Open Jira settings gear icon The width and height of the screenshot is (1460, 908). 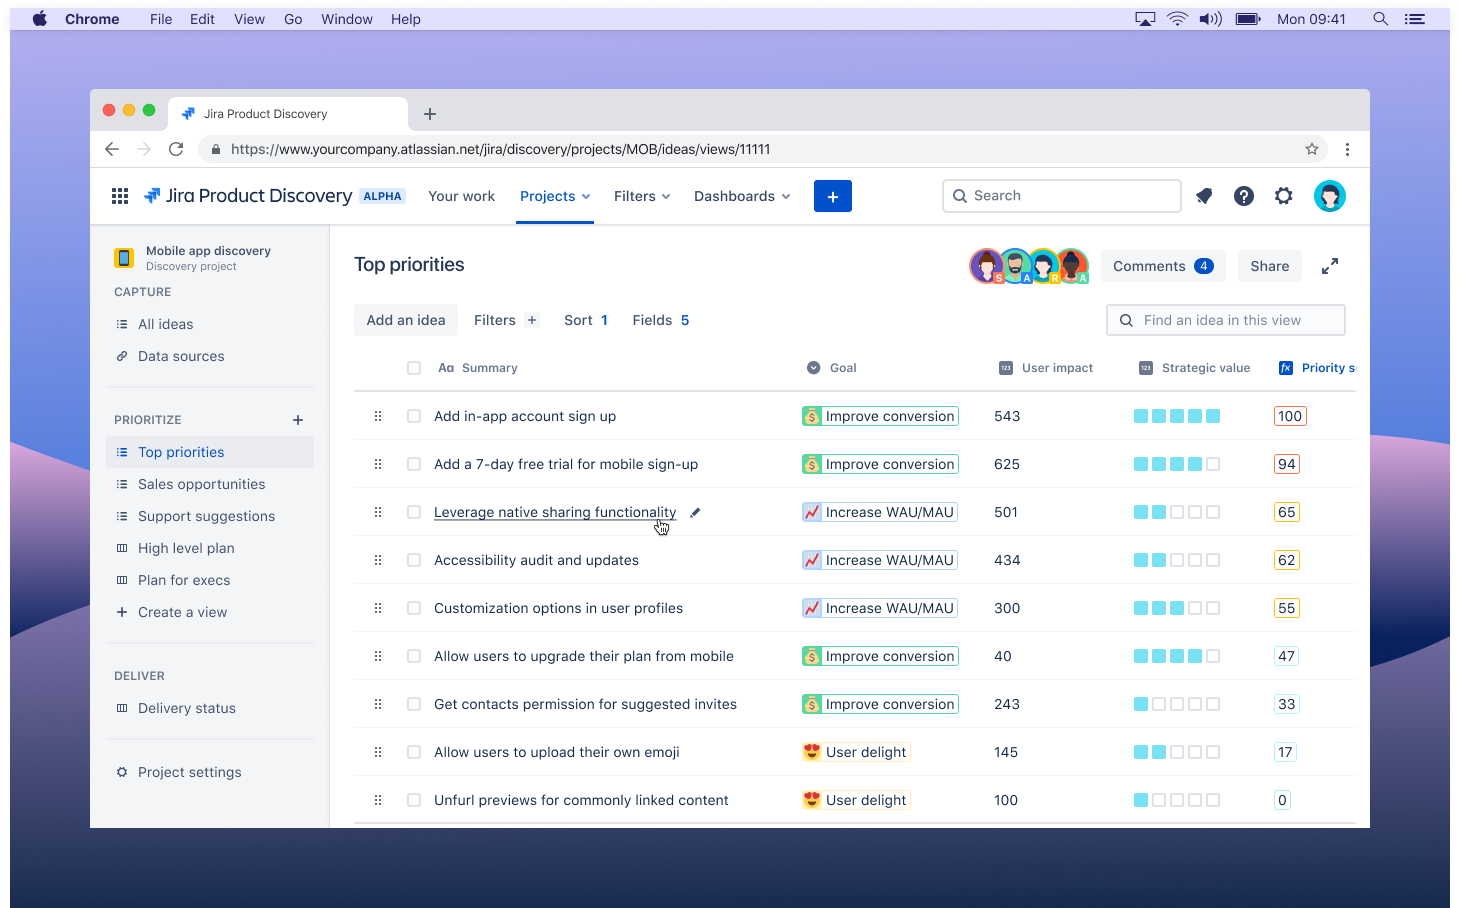[1284, 196]
